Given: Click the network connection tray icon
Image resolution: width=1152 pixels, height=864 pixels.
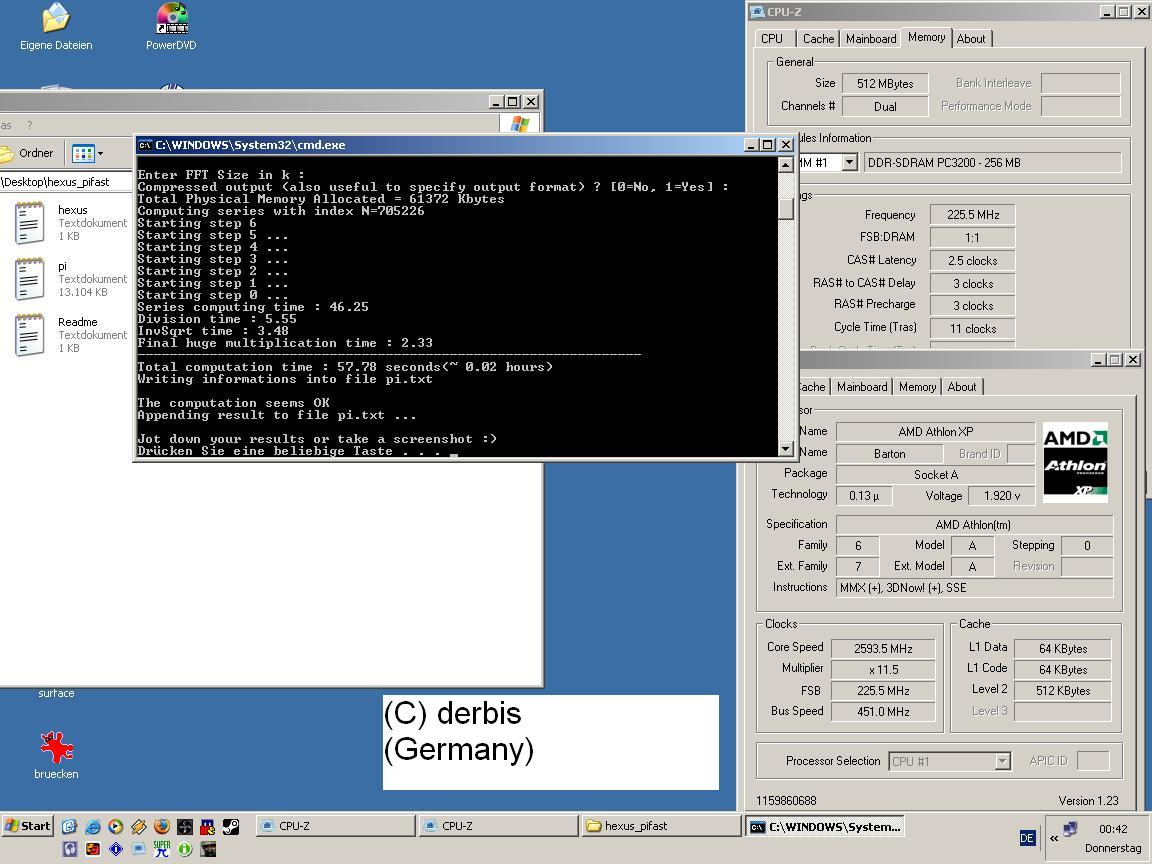Looking at the screenshot, I should click(1070, 829).
